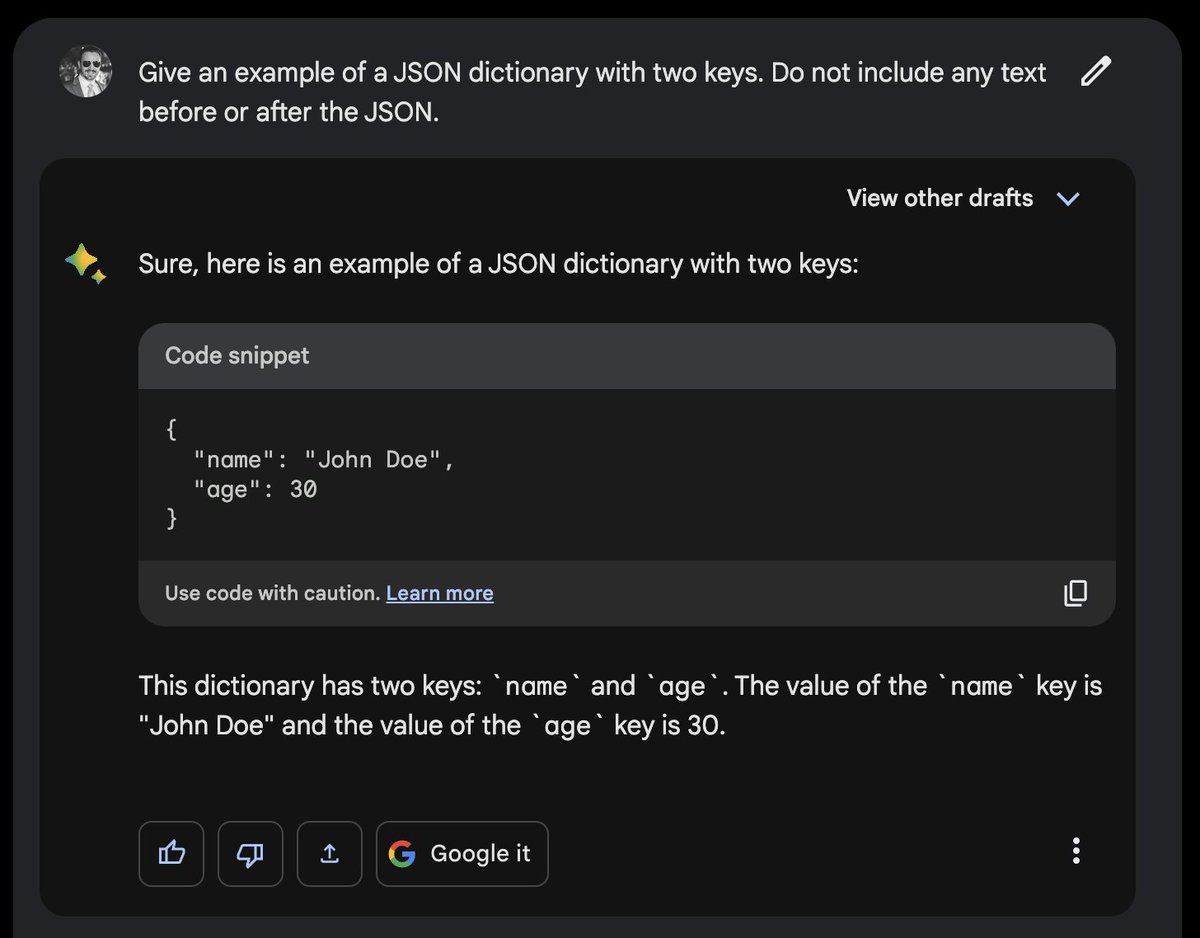Viewport: 1200px width, 938px height.
Task: Click the Code snippet header bar
Action: pos(626,356)
